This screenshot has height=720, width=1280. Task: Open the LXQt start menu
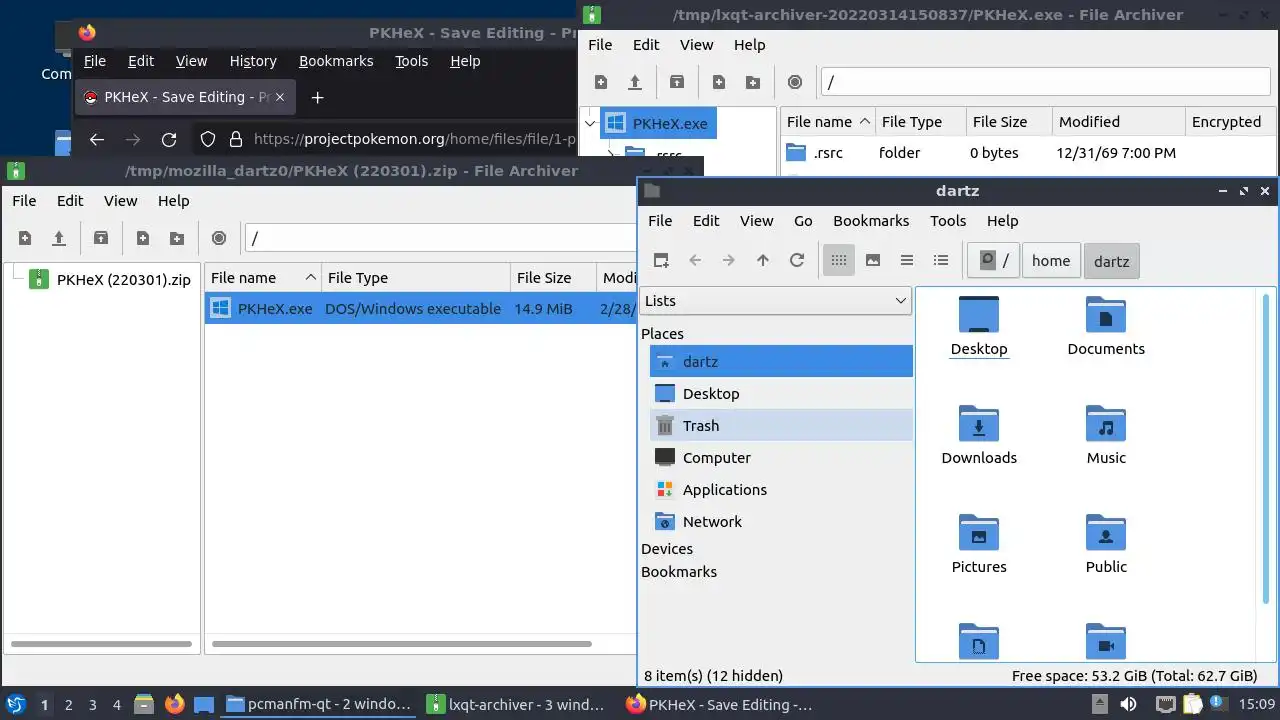pyautogui.click(x=16, y=705)
